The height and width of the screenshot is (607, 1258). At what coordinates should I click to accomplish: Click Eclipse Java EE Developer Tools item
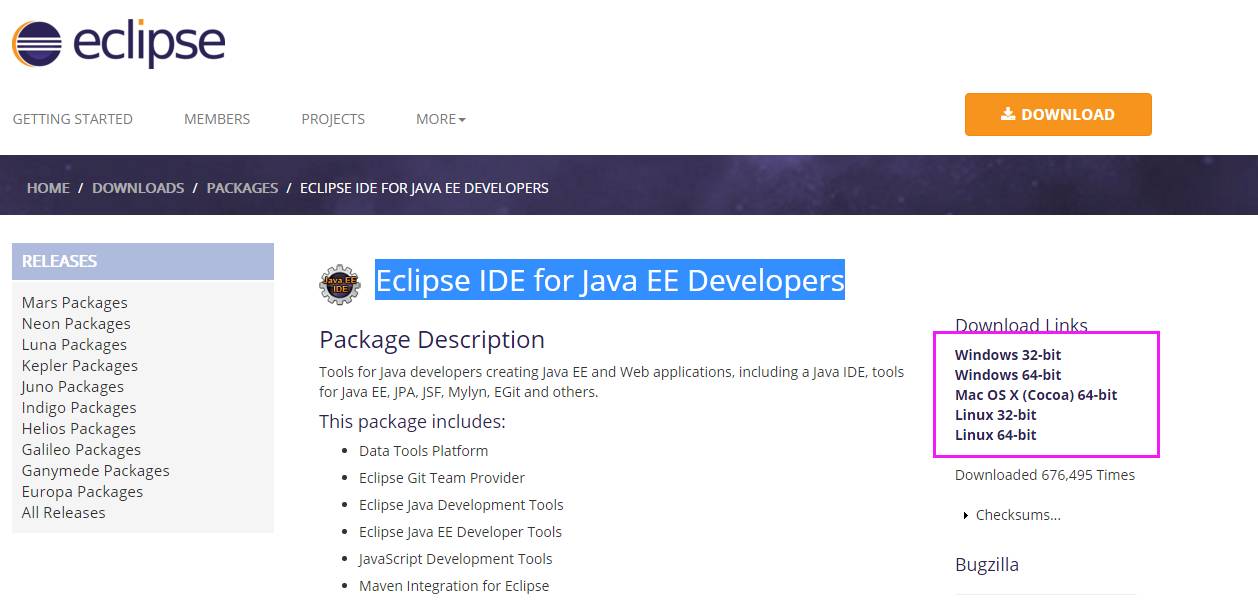[460, 532]
